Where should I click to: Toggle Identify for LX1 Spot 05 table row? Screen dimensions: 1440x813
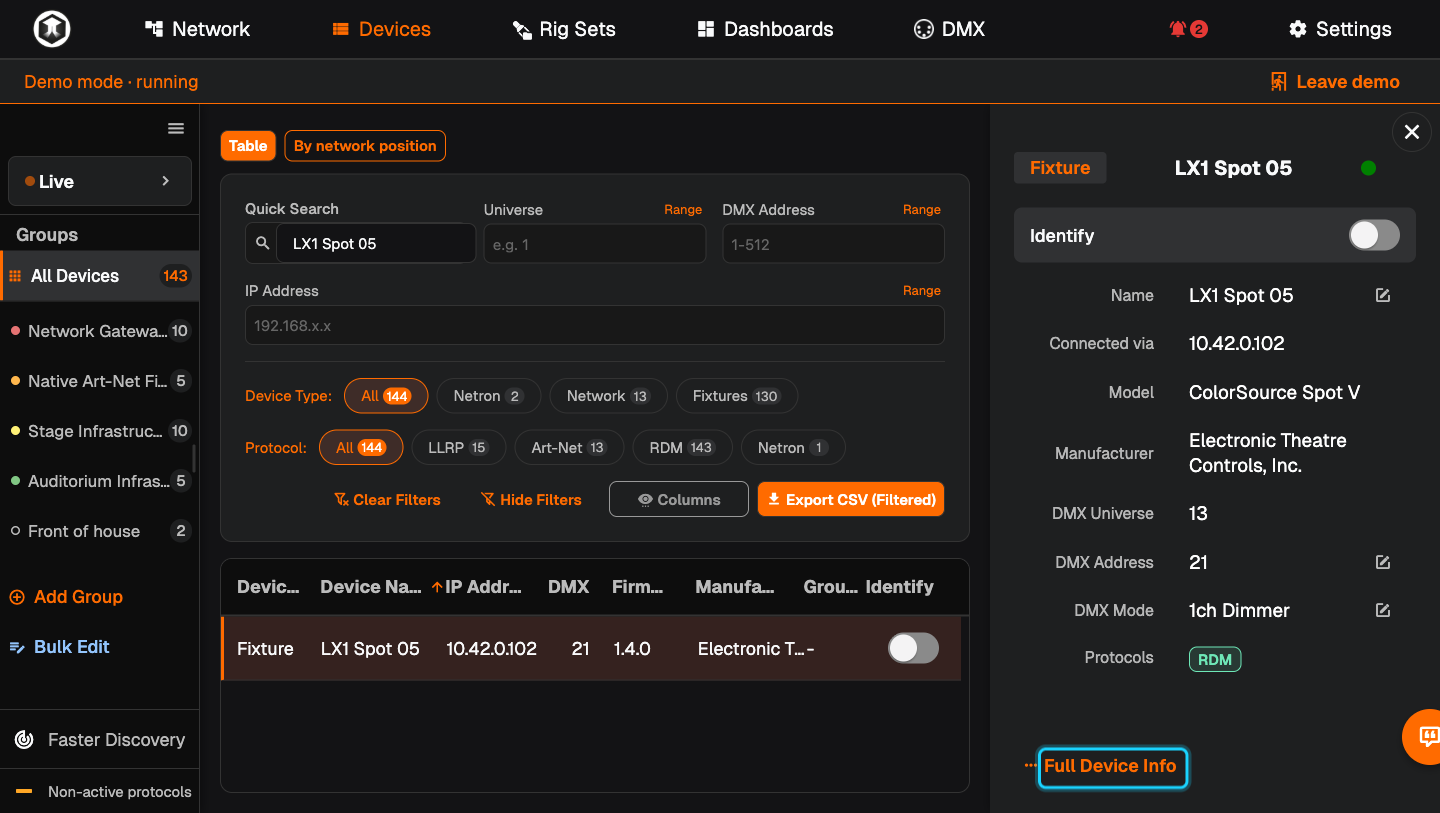click(x=913, y=648)
